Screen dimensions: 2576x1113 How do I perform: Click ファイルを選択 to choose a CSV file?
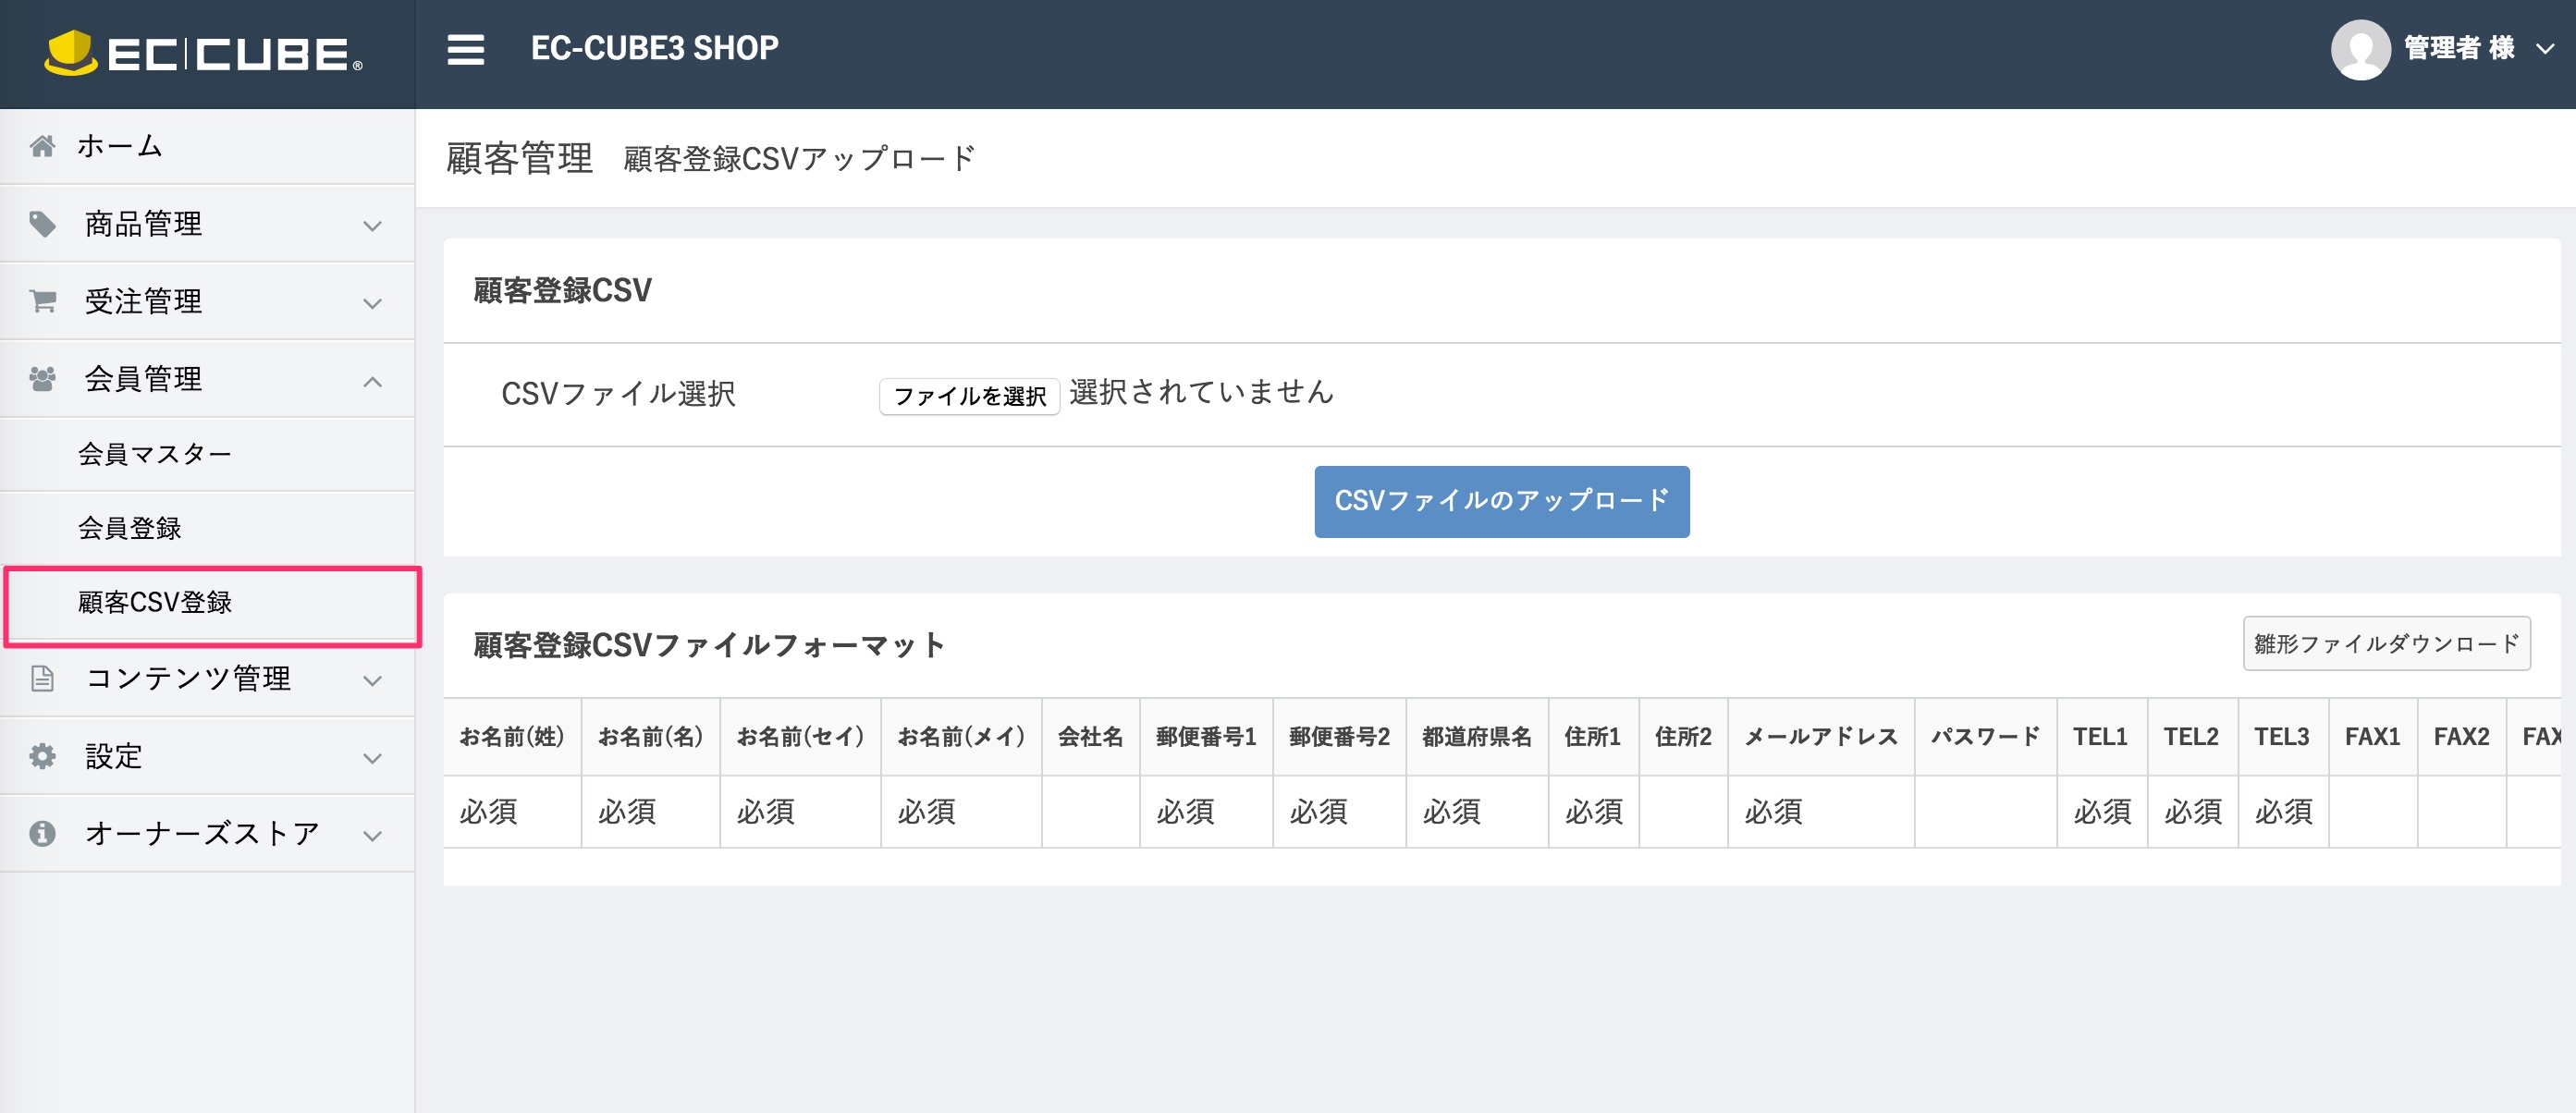[x=969, y=395]
